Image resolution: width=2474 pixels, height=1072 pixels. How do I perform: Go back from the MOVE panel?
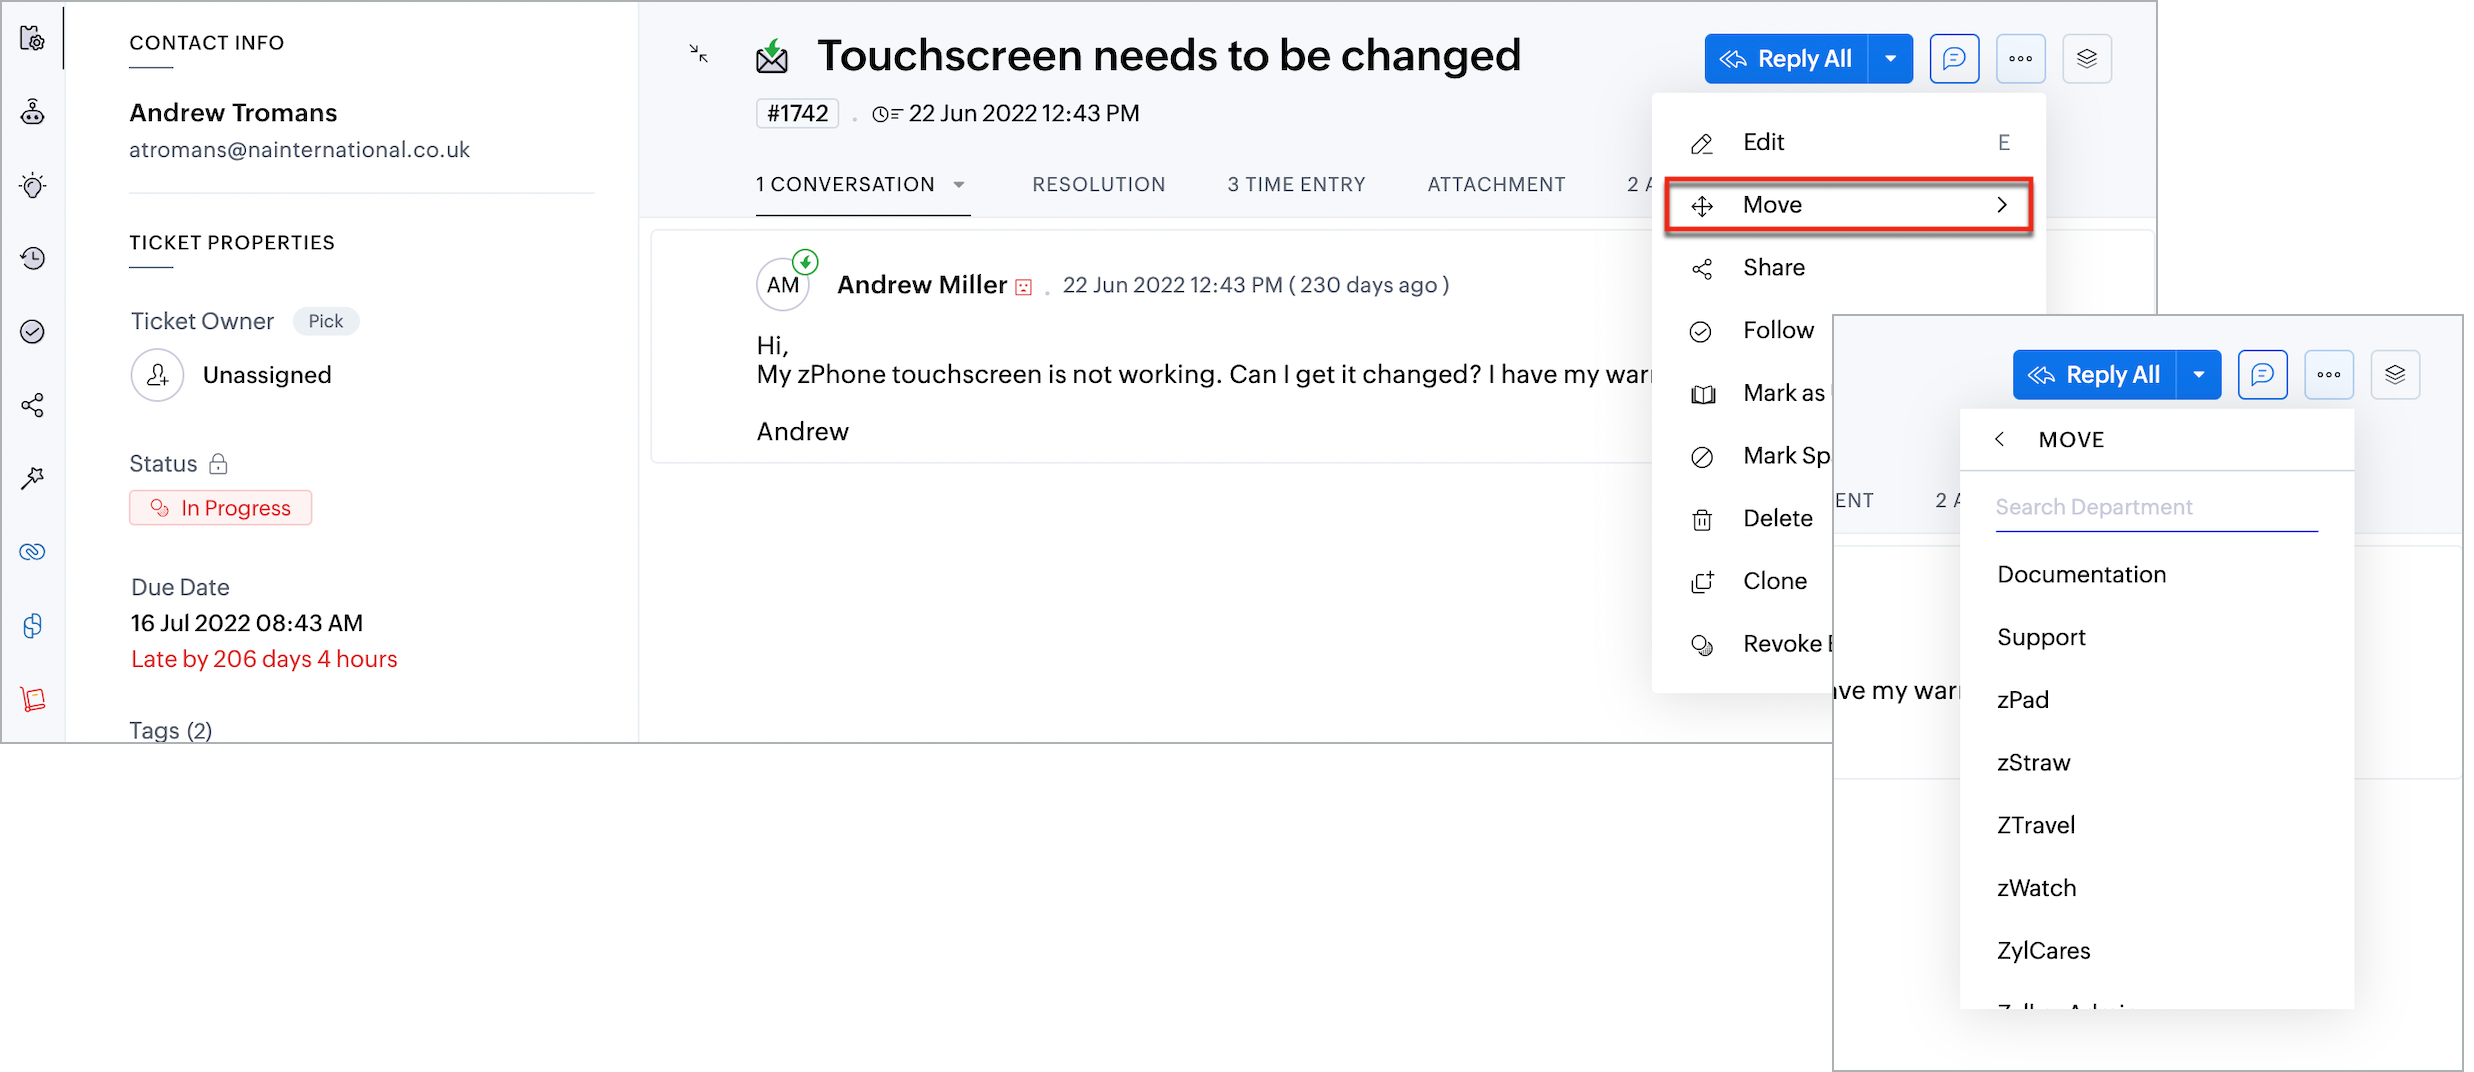pyautogui.click(x=1999, y=439)
